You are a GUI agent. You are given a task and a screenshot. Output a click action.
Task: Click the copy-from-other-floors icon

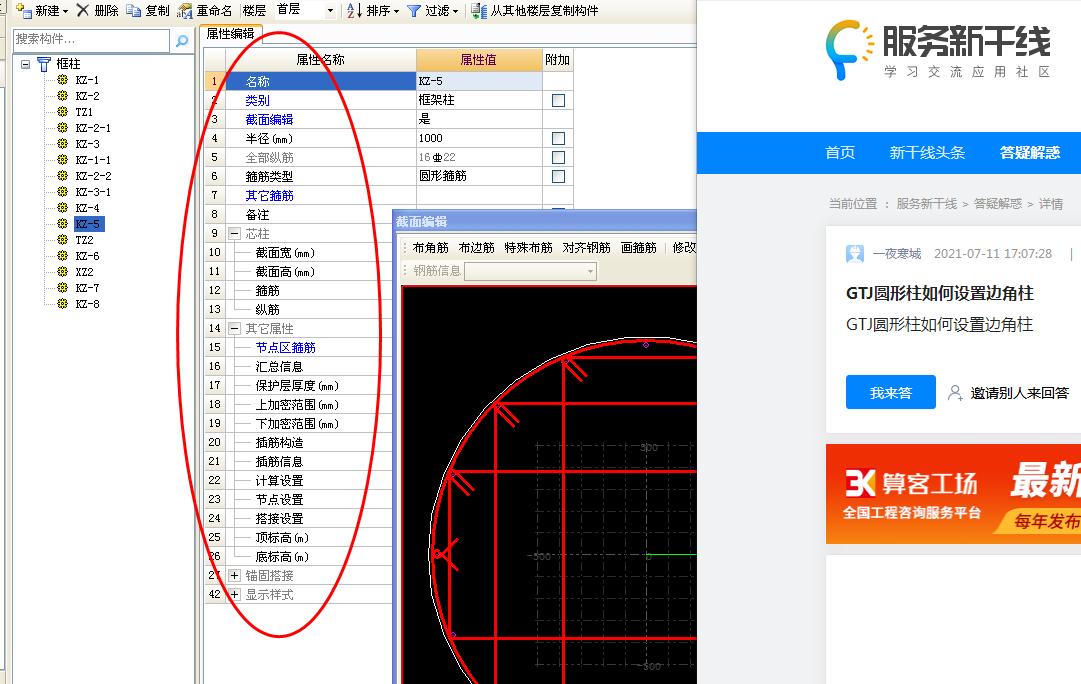[x=479, y=10]
